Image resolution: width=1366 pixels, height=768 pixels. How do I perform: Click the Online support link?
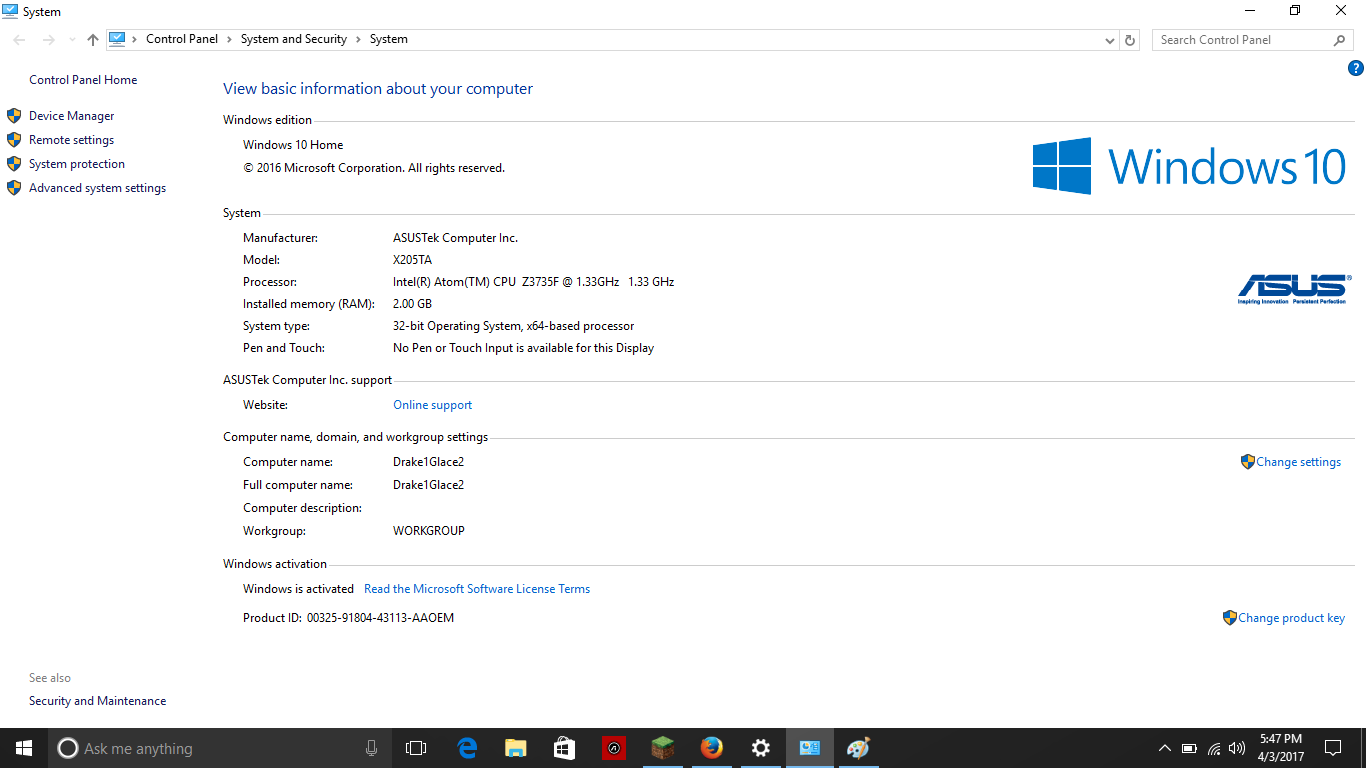[x=432, y=405]
